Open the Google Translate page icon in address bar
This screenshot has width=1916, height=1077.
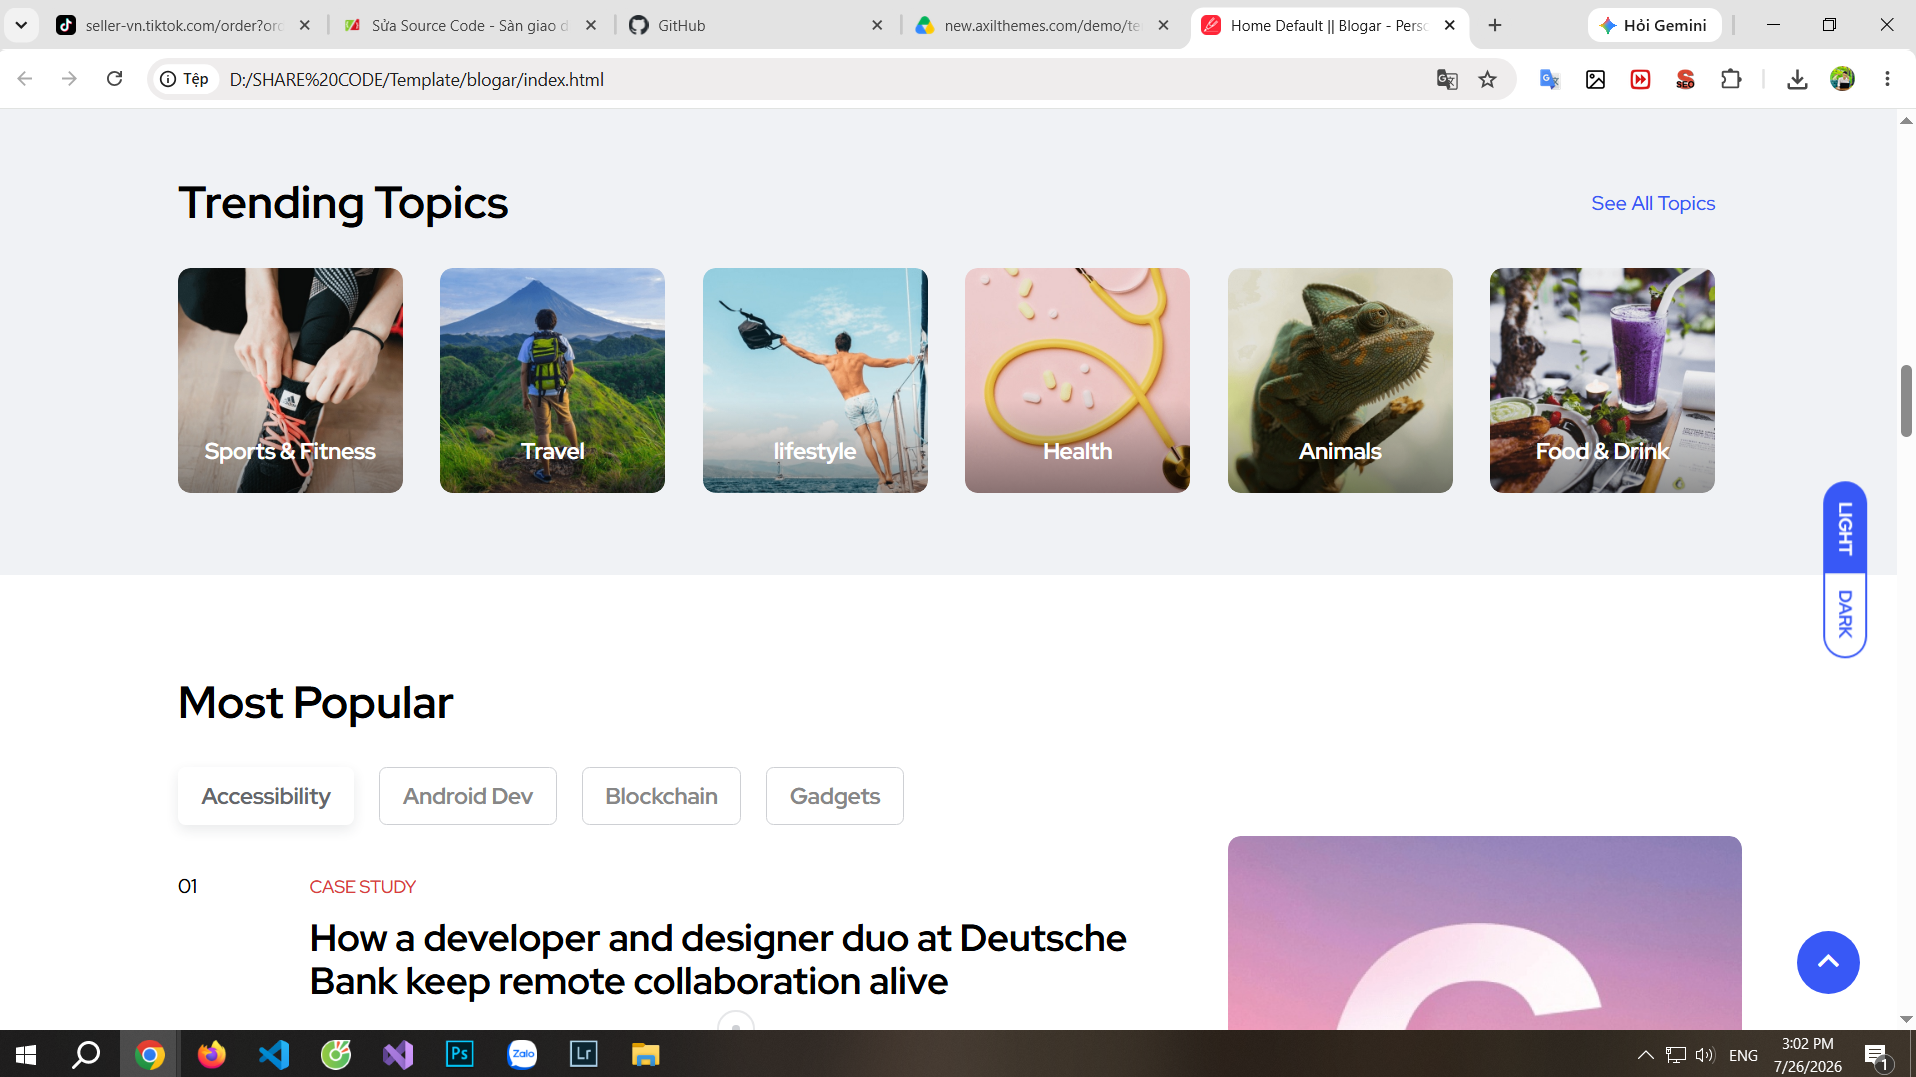(x=1447, y=79)
